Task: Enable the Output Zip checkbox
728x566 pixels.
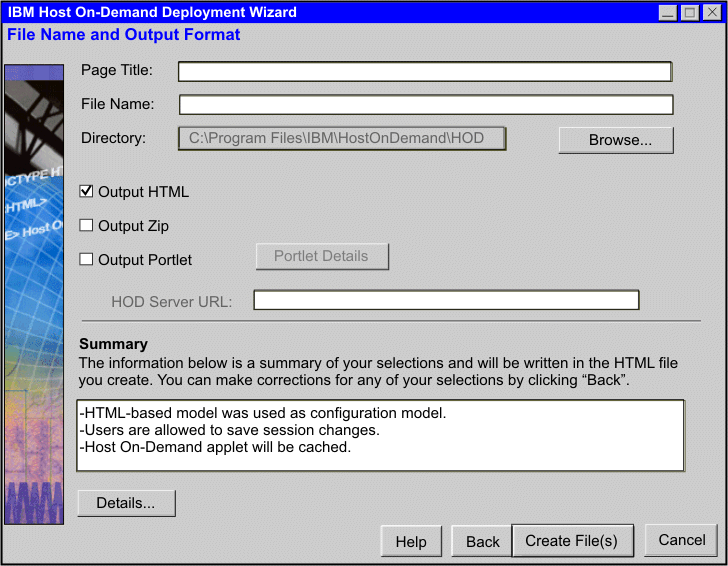Action: pyautogui.click(x=86, y=225)
